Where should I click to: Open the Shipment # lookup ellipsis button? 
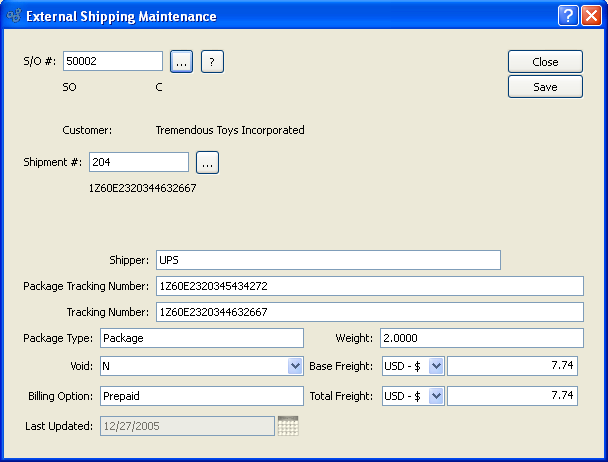207,162
